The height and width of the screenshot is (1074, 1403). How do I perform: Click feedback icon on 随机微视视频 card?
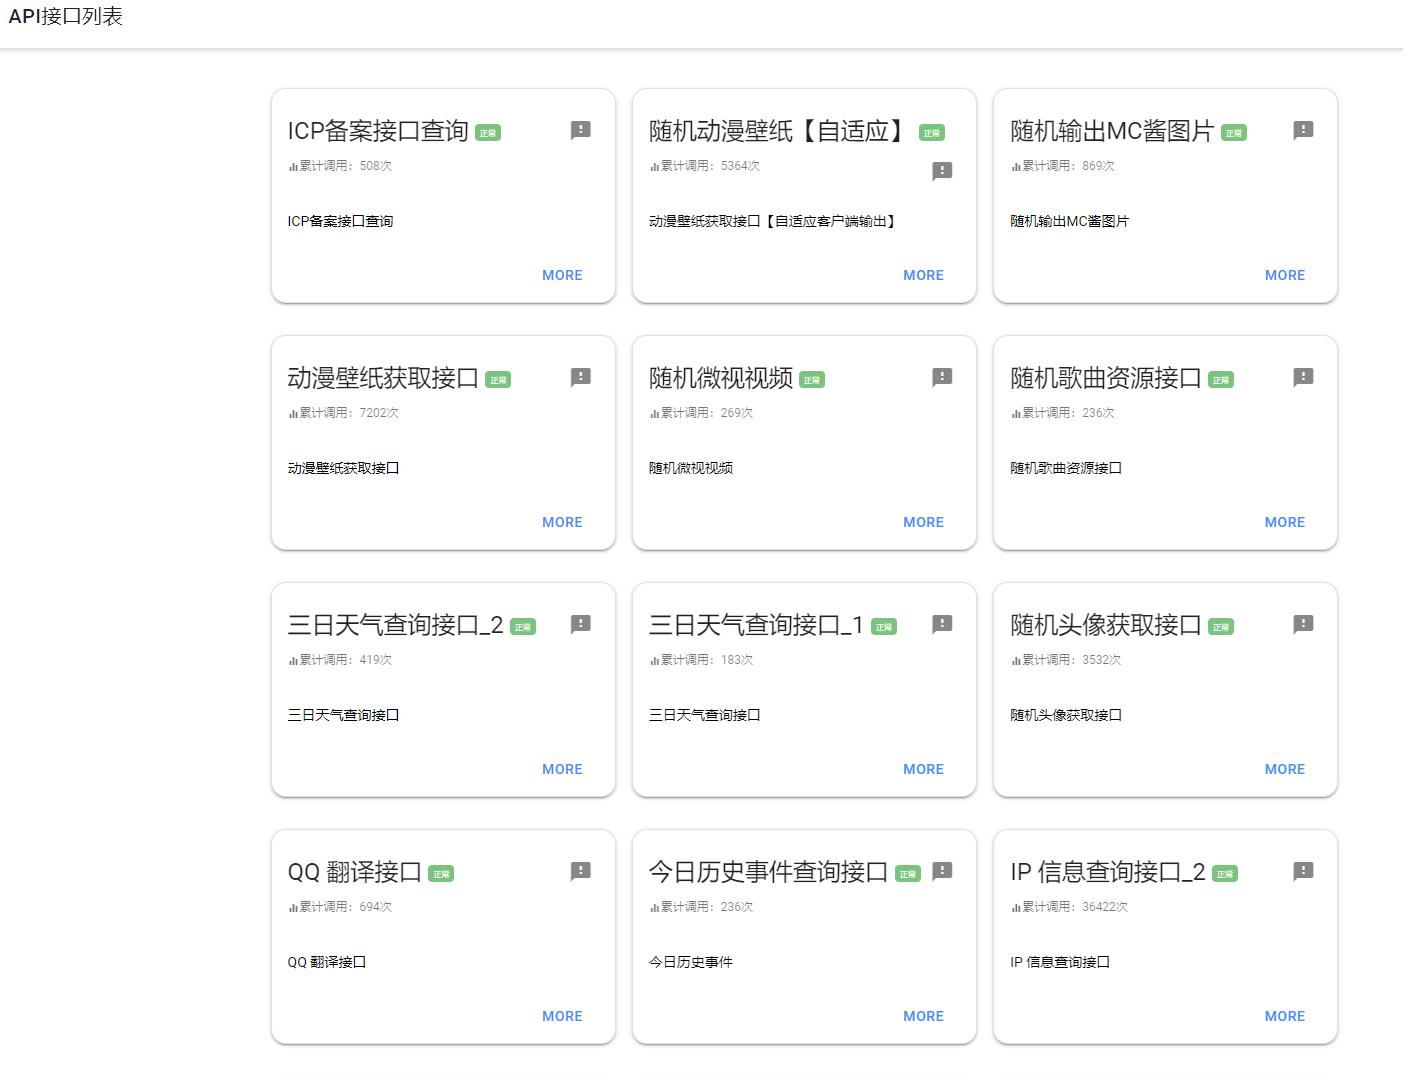942,377
